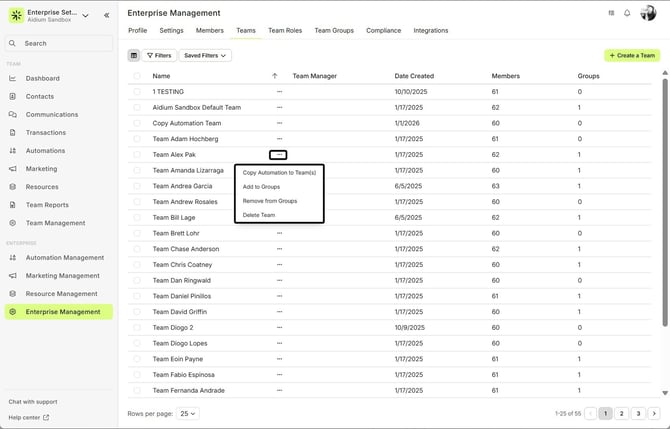Switch to the Team Roles tab
670x429 pixels.
(285, 31)
